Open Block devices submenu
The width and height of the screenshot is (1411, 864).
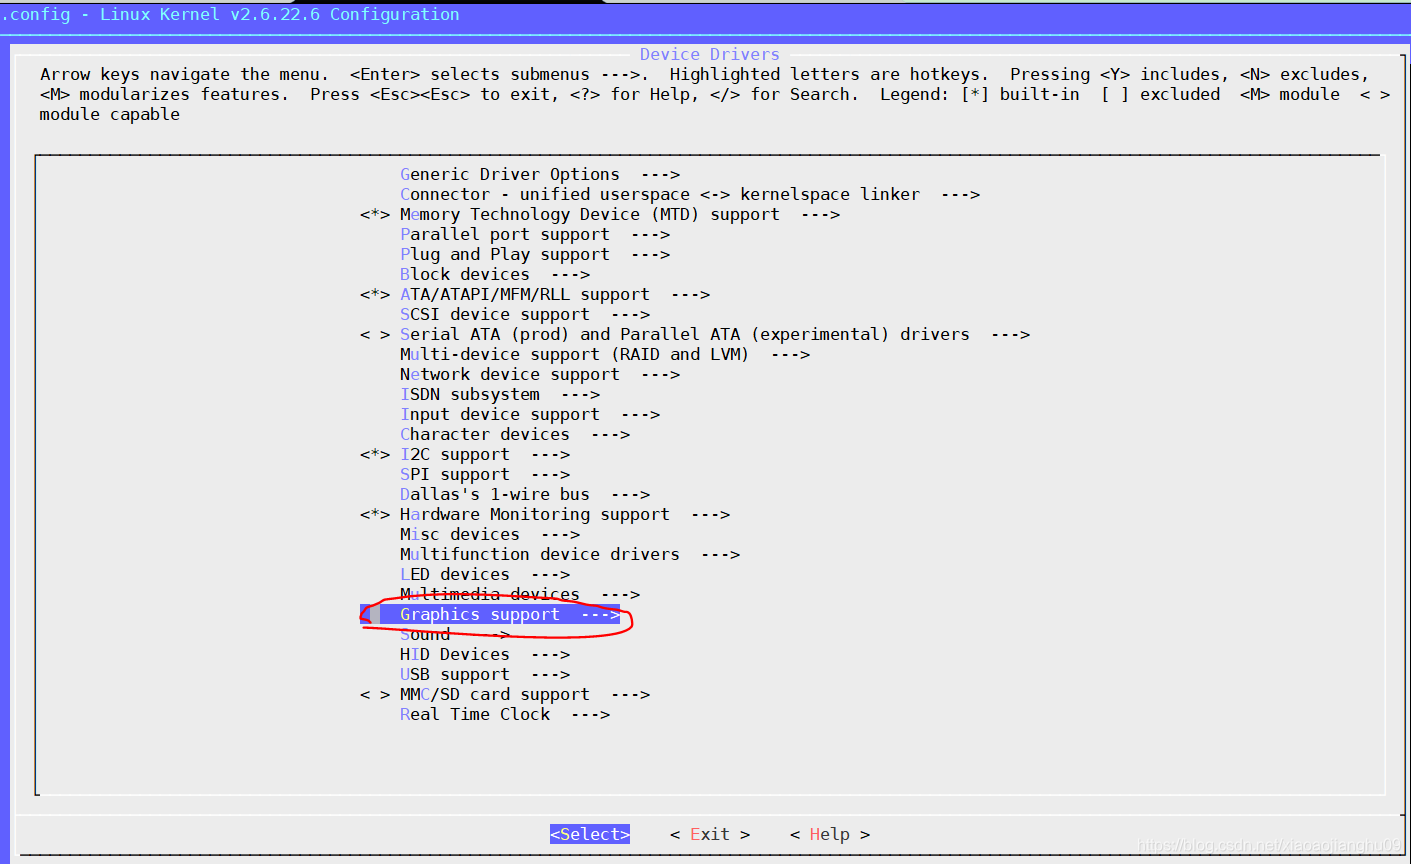tap(495, 274)
